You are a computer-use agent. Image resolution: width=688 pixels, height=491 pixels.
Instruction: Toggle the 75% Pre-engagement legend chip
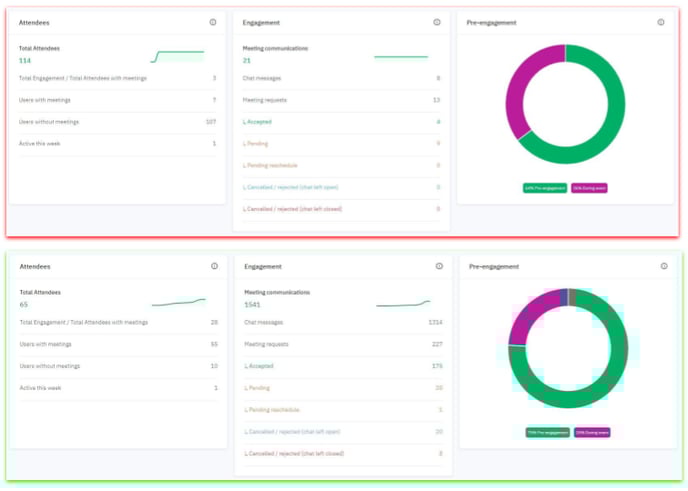click(548, 432)
